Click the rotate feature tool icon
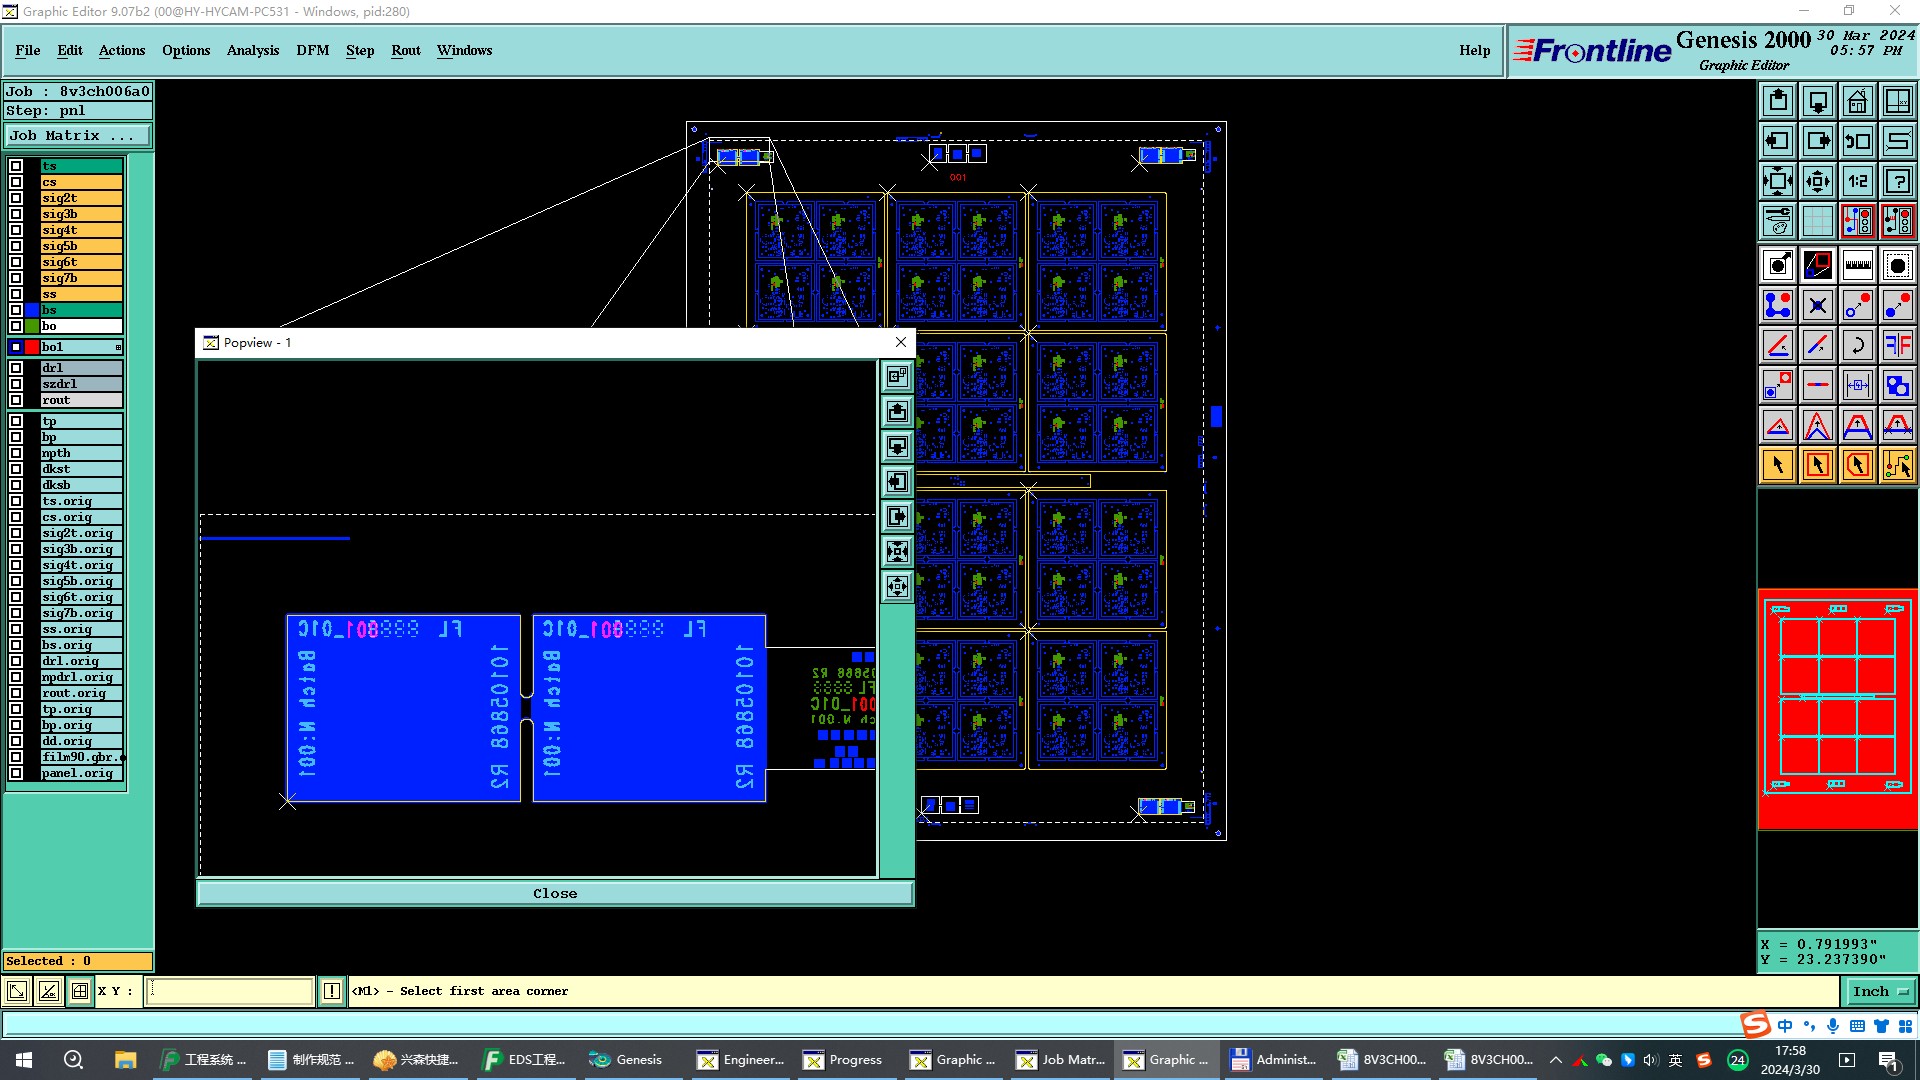Viewport: 1920px width, 1080px height. click(1857, 345)
